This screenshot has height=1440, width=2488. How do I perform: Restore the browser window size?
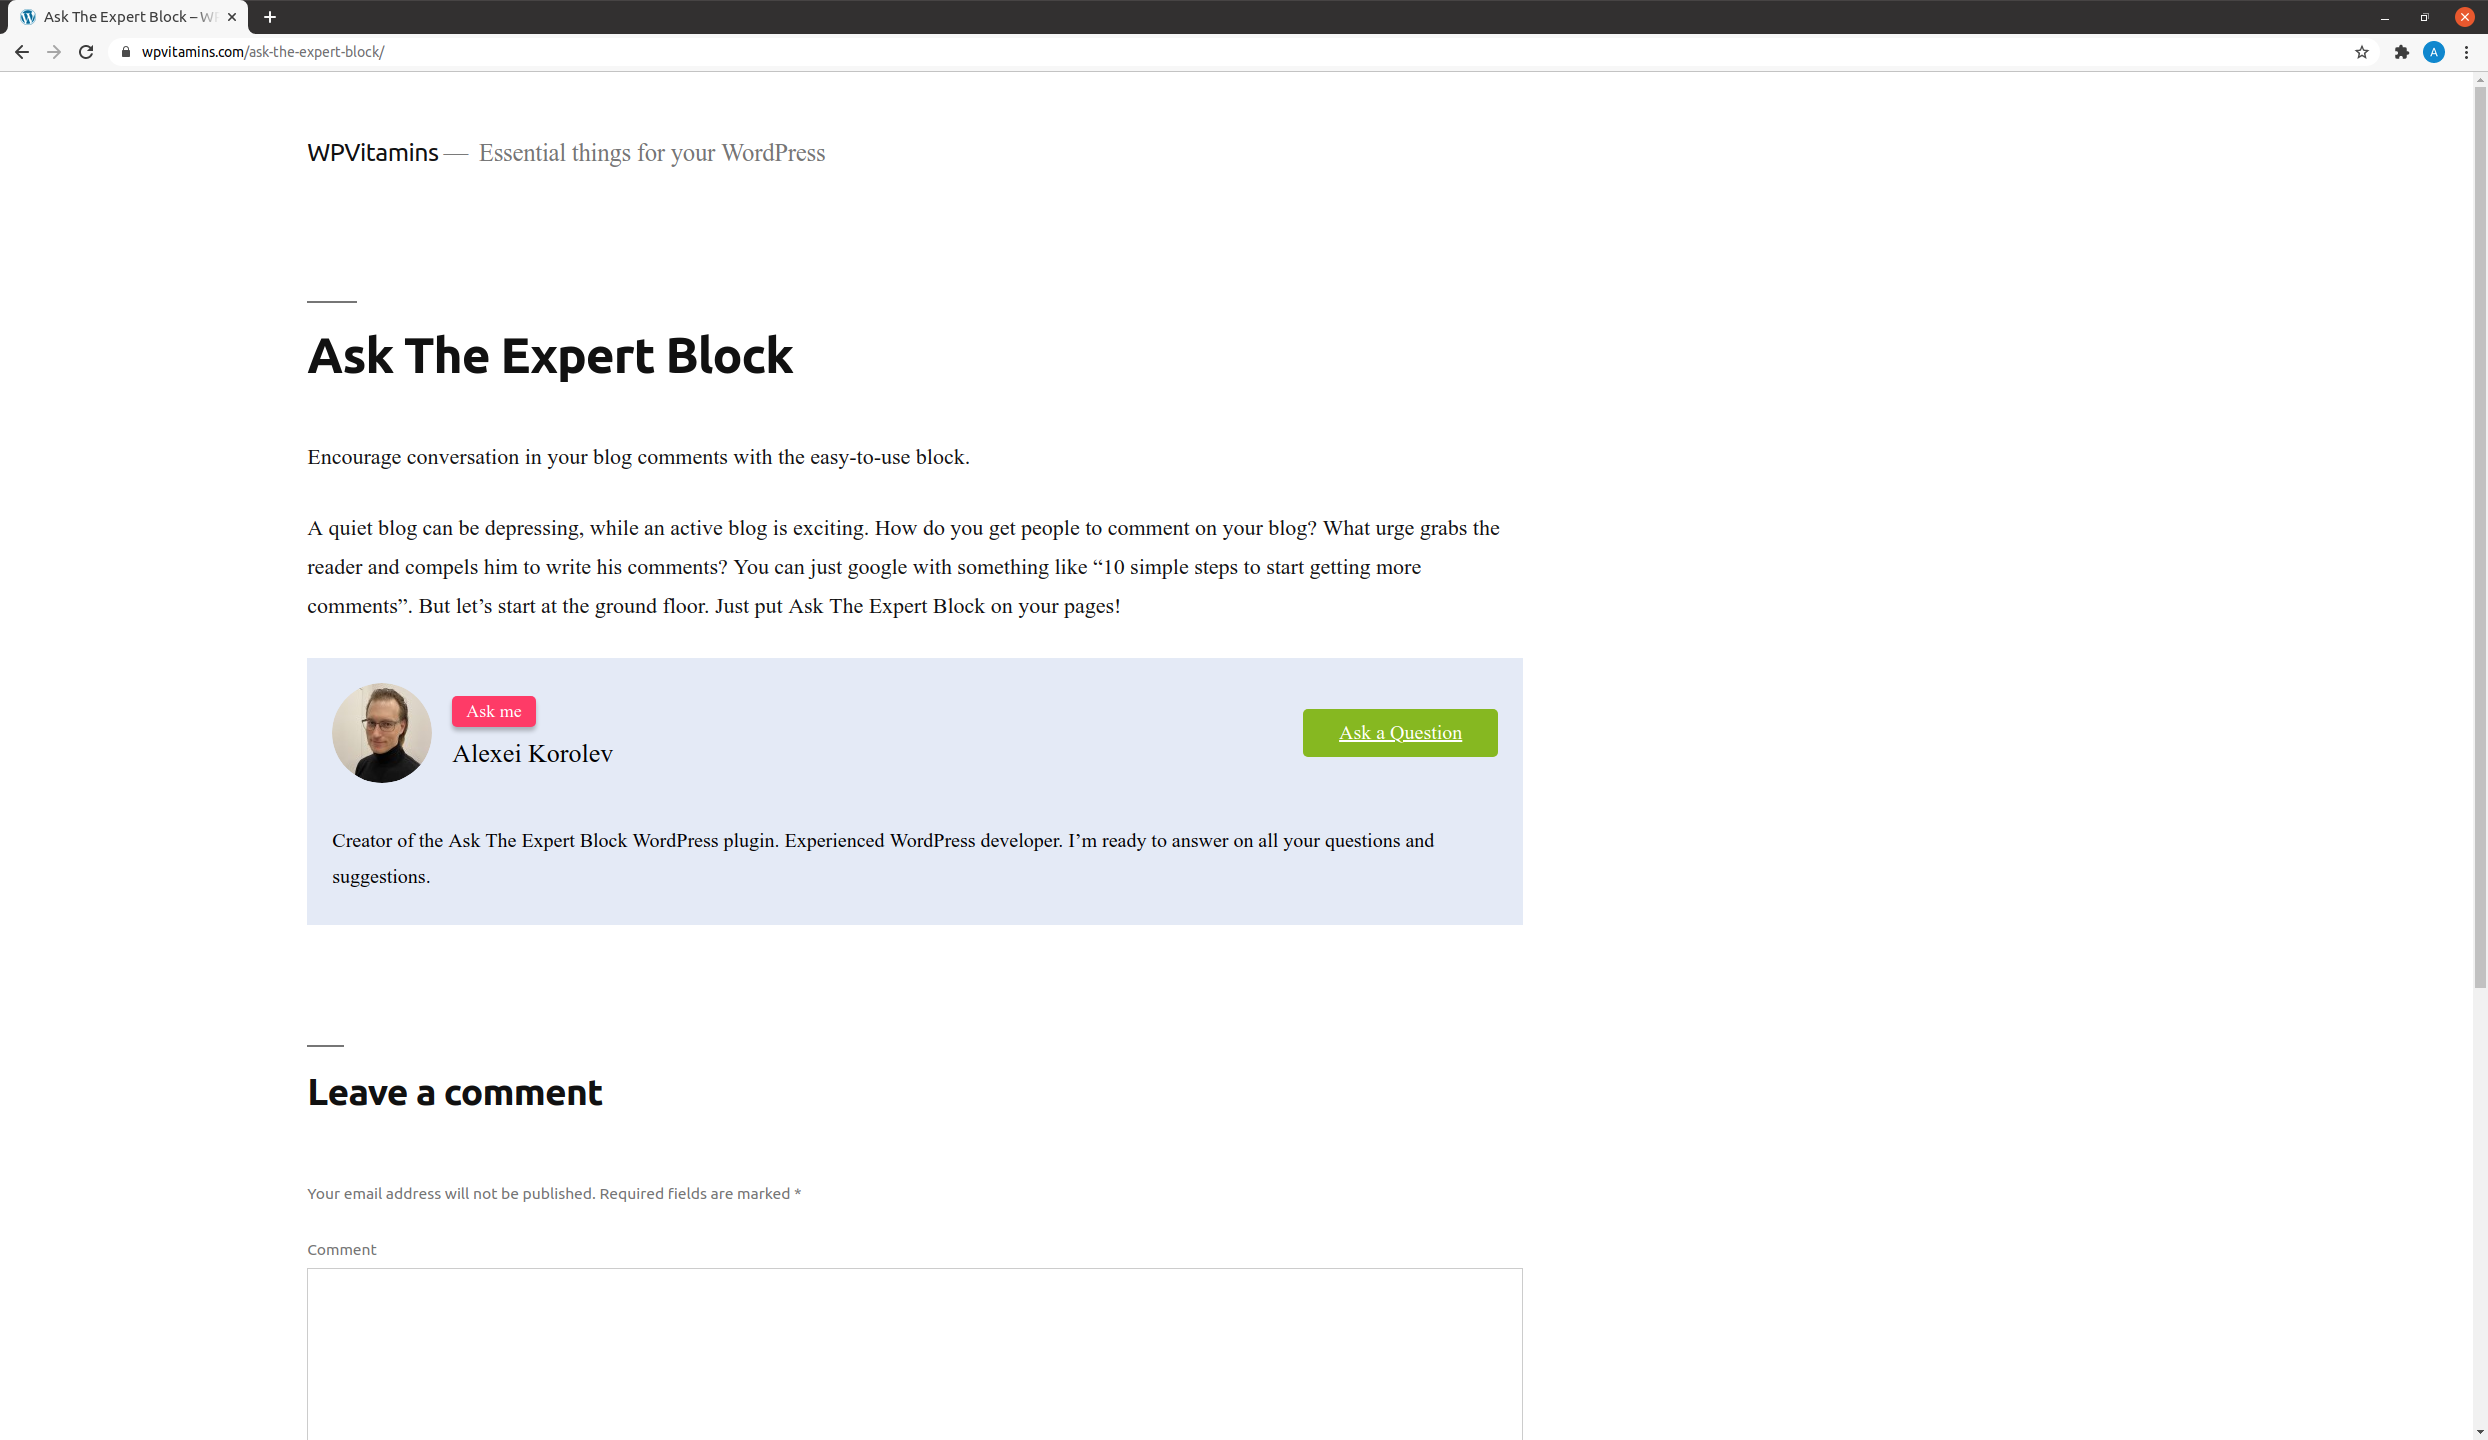[x=2425, y=17]
